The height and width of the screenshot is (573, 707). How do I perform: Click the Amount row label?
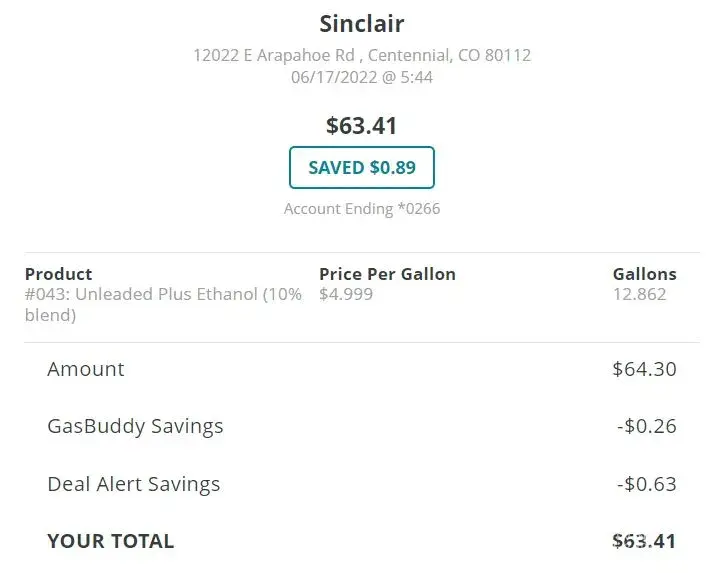click(86, 369)
